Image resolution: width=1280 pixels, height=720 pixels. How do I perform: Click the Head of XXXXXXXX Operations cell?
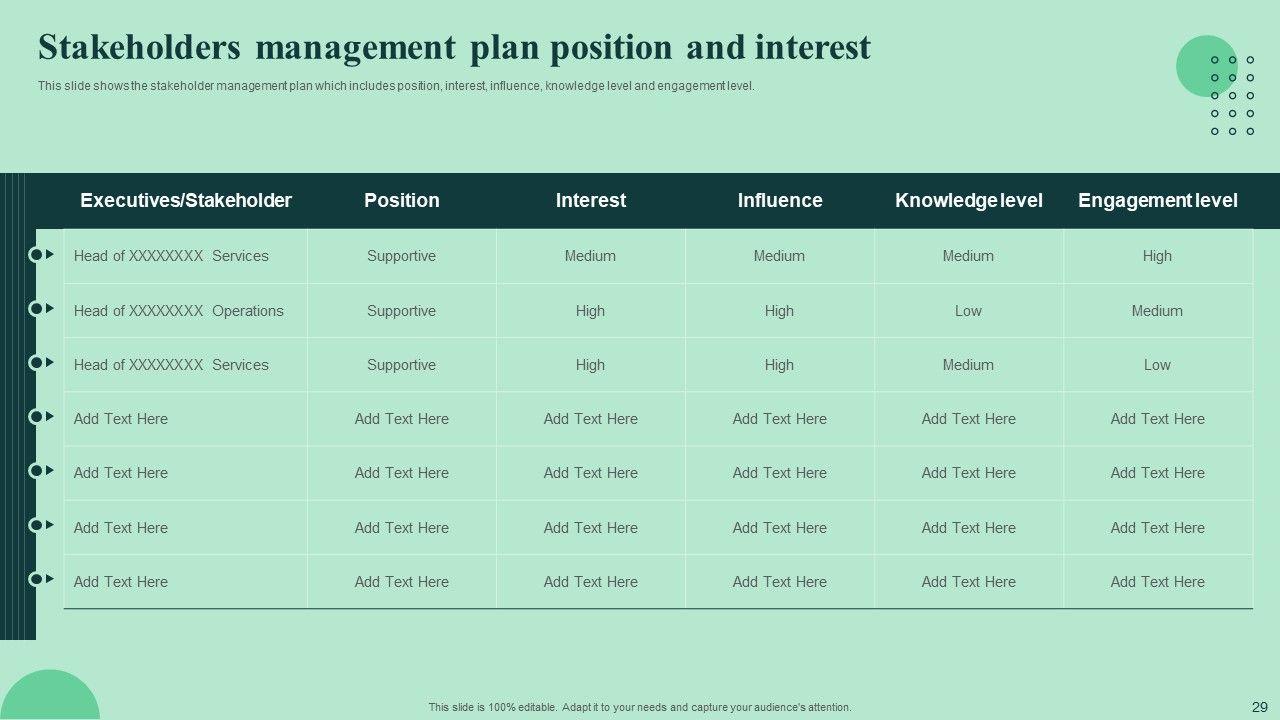179,311
